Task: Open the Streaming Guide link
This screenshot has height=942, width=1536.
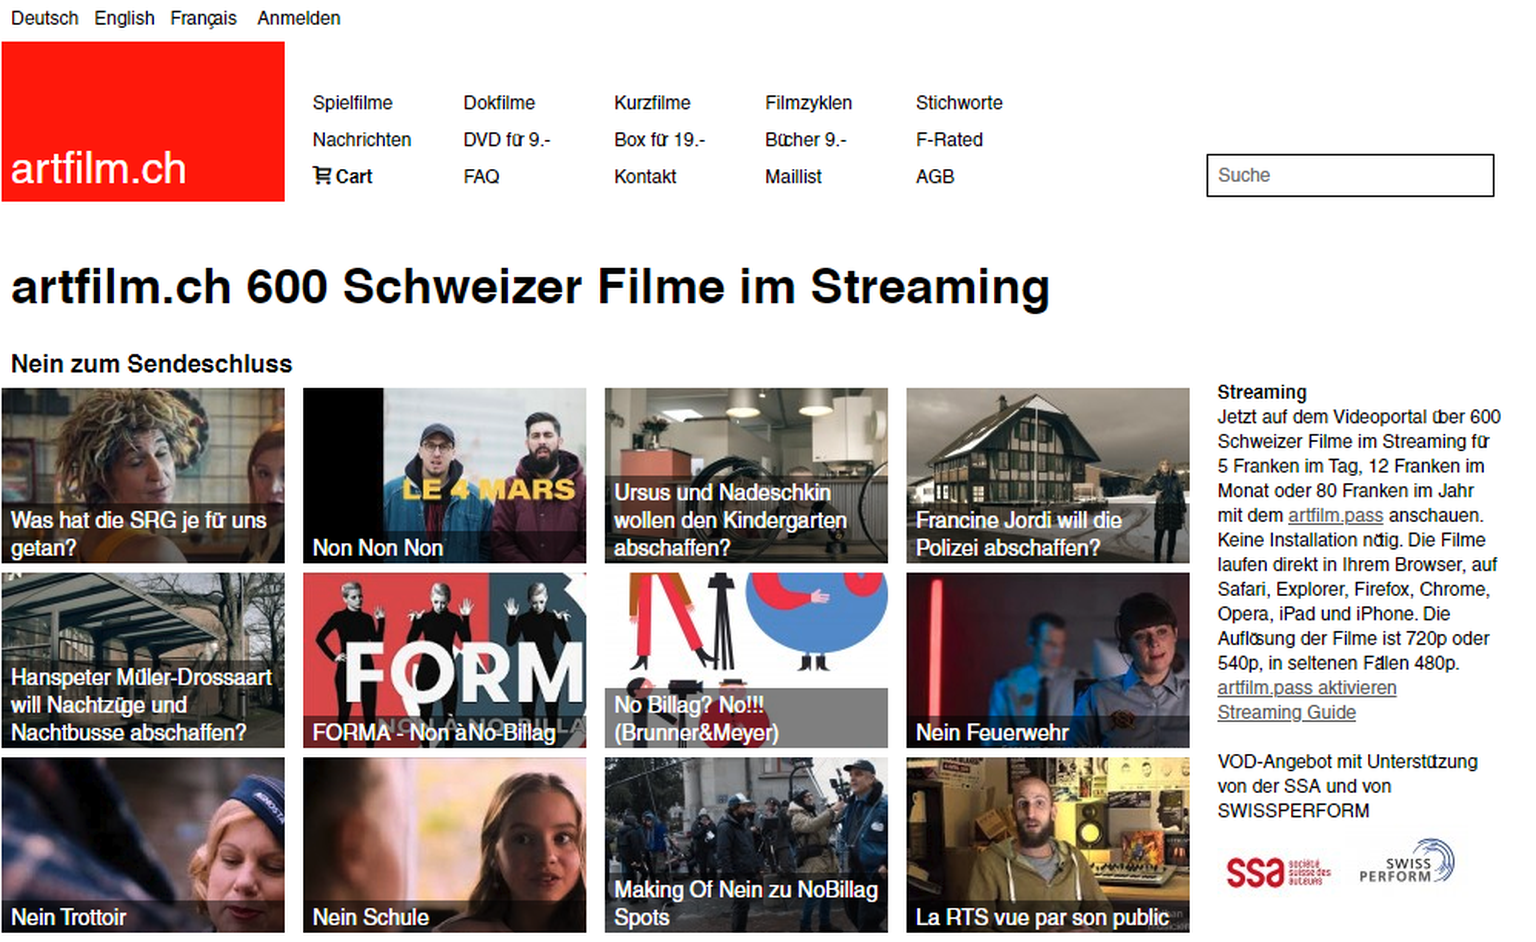Action: [1286, 712]
